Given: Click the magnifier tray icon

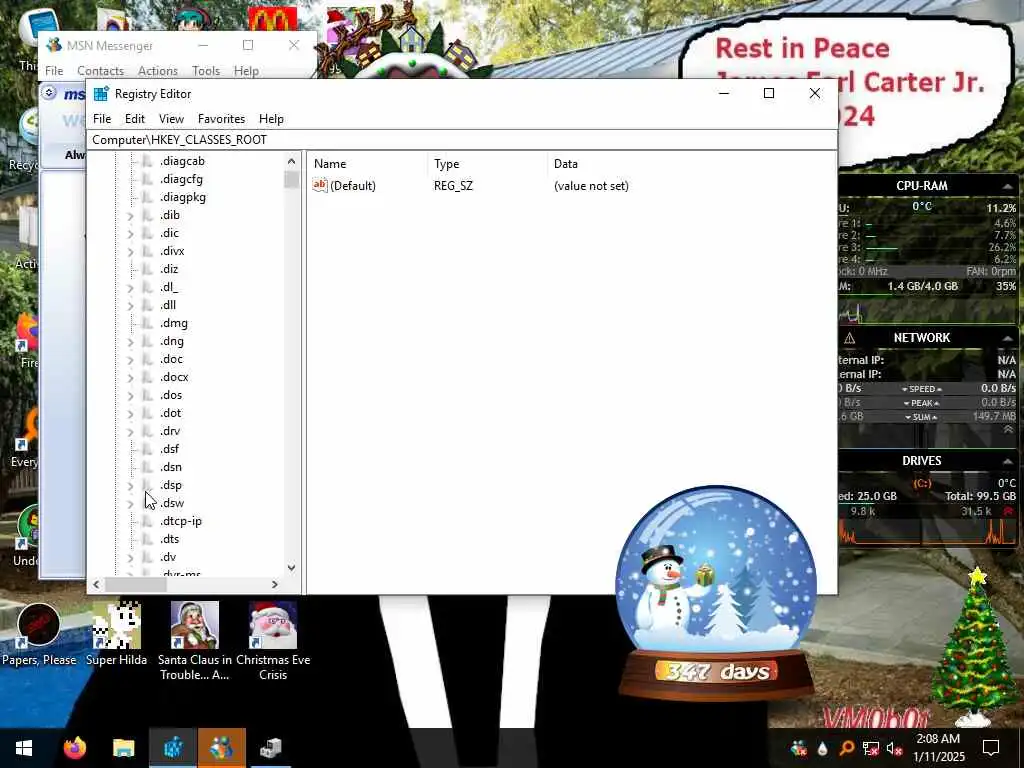Looking at the screenshot, I should point(846,748).
